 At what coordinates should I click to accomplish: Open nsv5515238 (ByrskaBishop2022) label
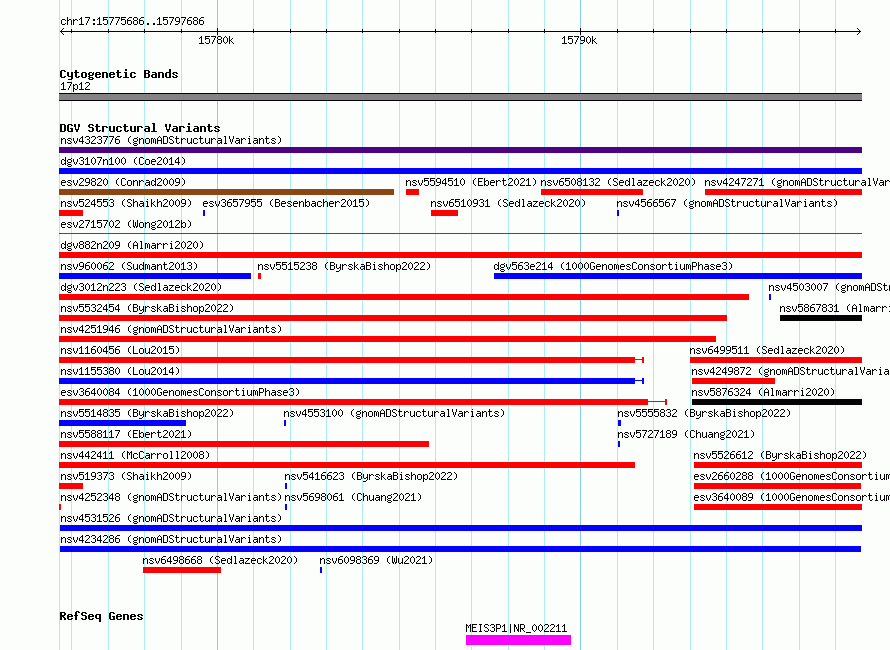344,266
